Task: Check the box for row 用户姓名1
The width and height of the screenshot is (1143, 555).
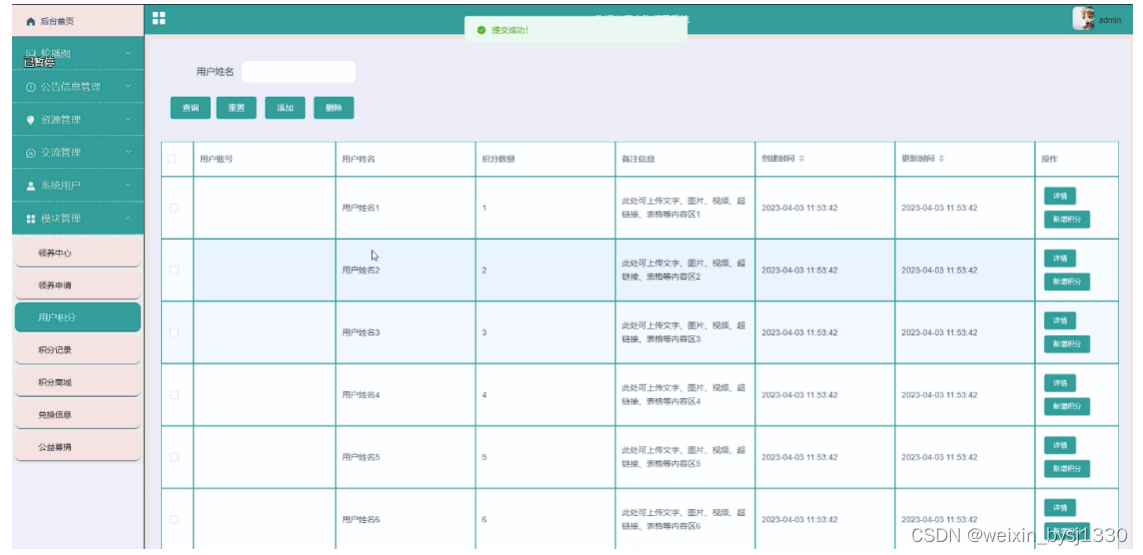Action: coord(173,208)
